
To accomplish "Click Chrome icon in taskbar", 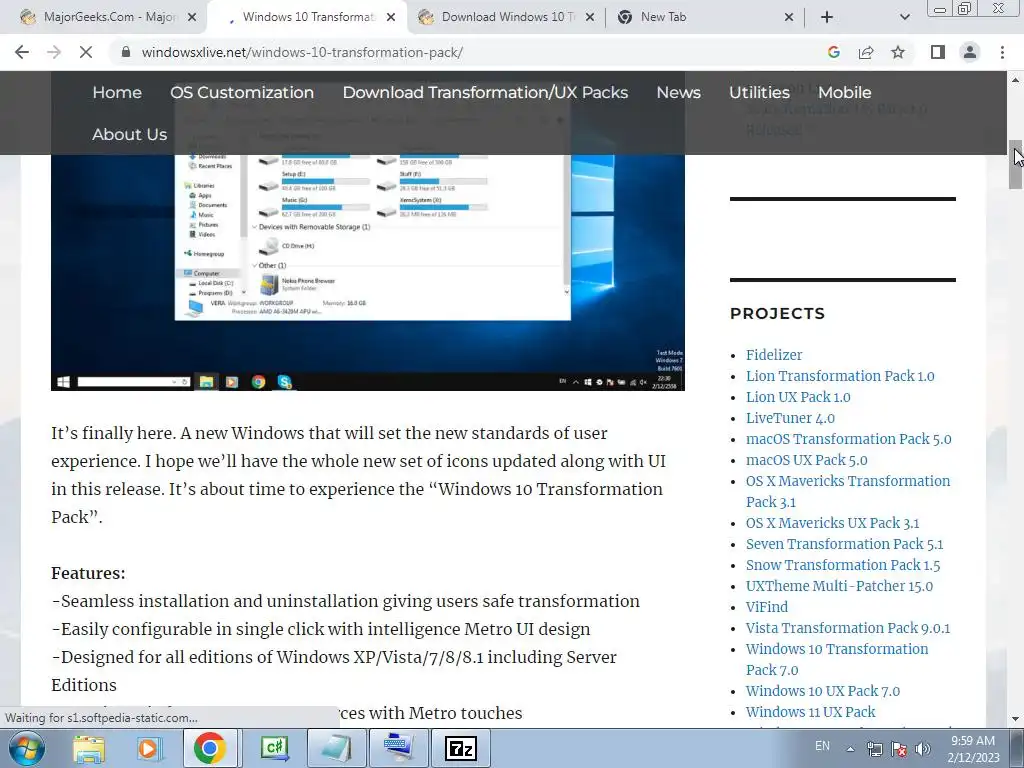I will click(210, 748).
